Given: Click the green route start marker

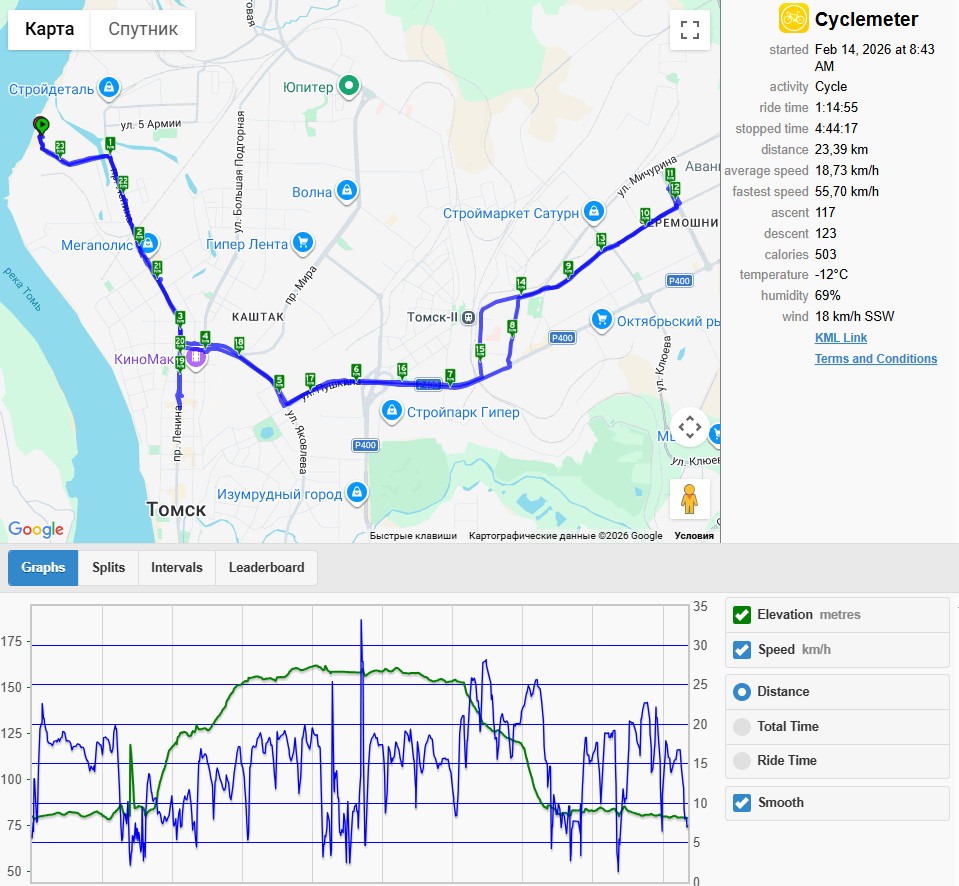Looking at the screenshot, I should (42, 125).
